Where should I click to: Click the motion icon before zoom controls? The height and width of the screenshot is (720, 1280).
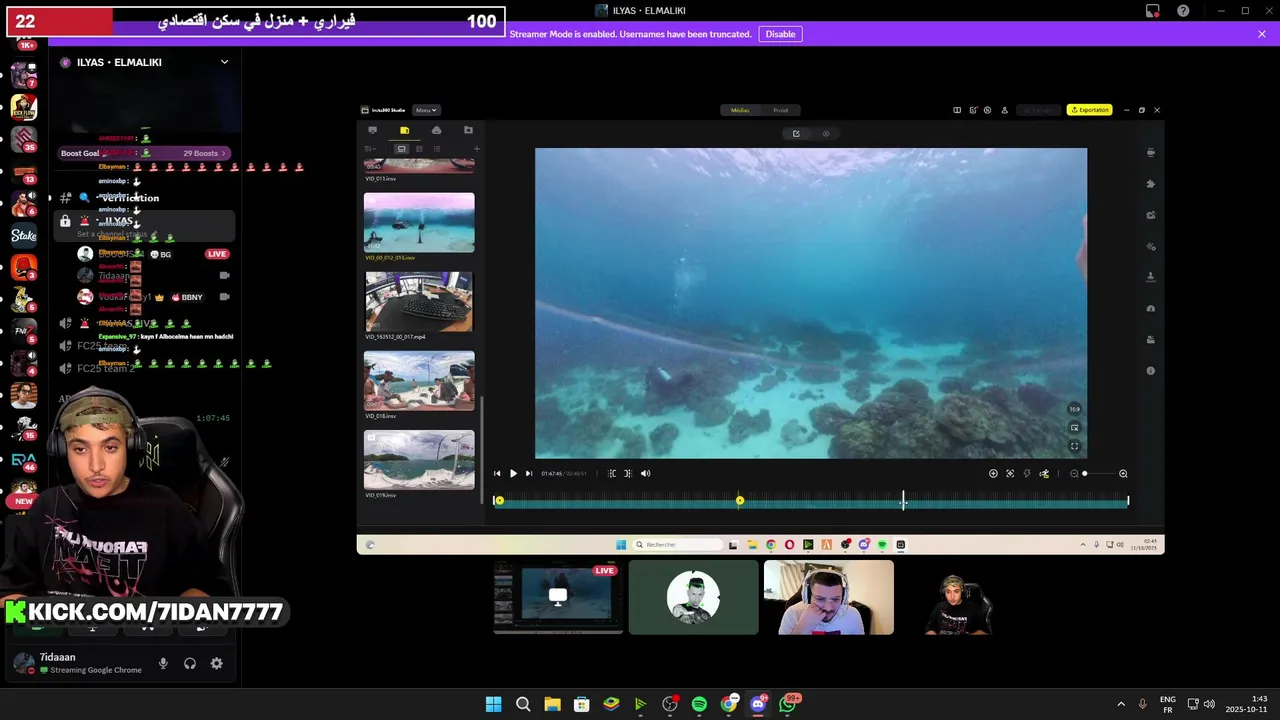coord(1044,474)
